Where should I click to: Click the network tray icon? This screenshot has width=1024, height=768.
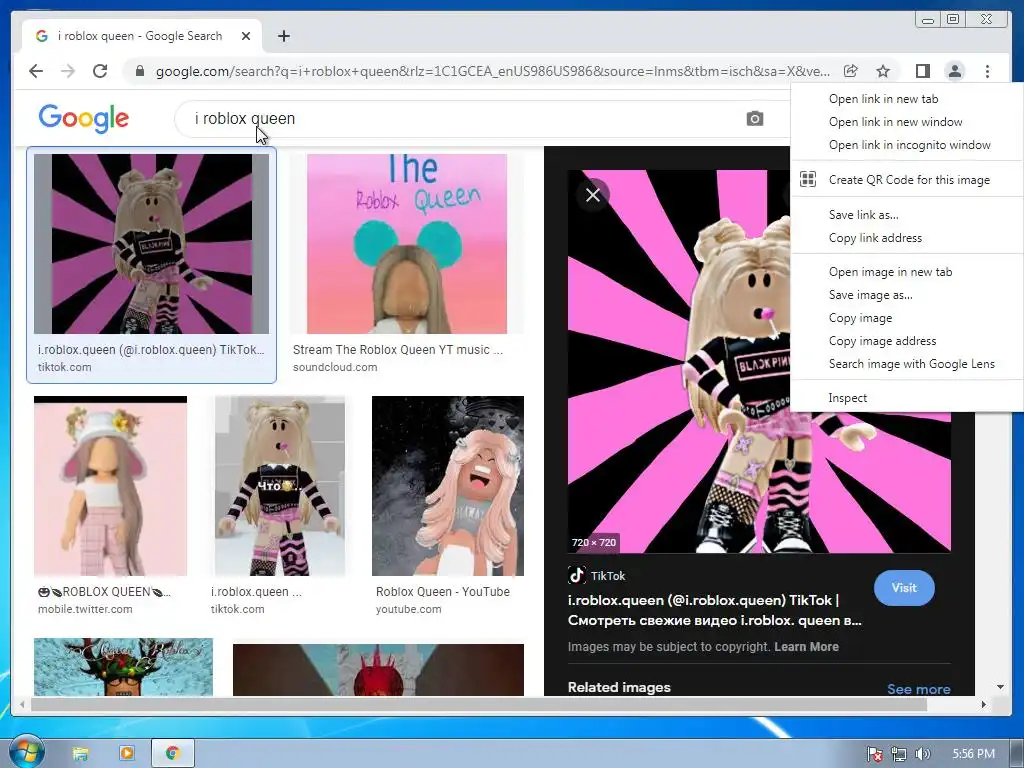point(899,754)
